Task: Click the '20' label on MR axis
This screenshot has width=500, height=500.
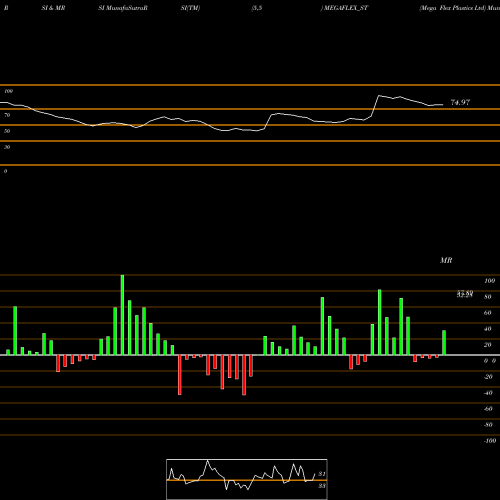Action: point(488,345)
